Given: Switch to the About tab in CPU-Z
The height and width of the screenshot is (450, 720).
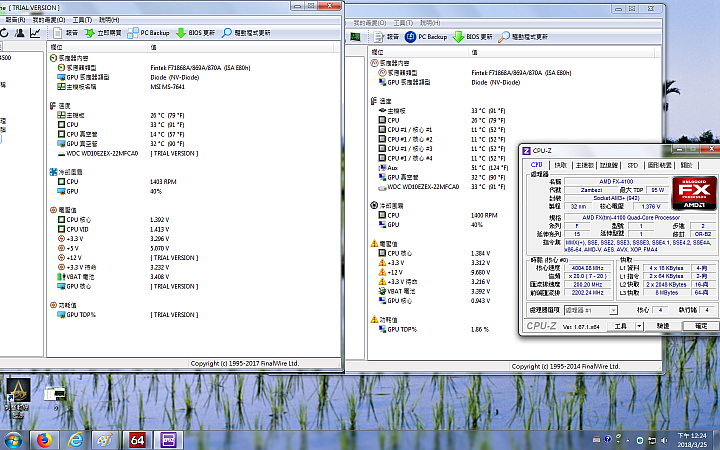Looking at the screenshot, I should click(686, 165).
